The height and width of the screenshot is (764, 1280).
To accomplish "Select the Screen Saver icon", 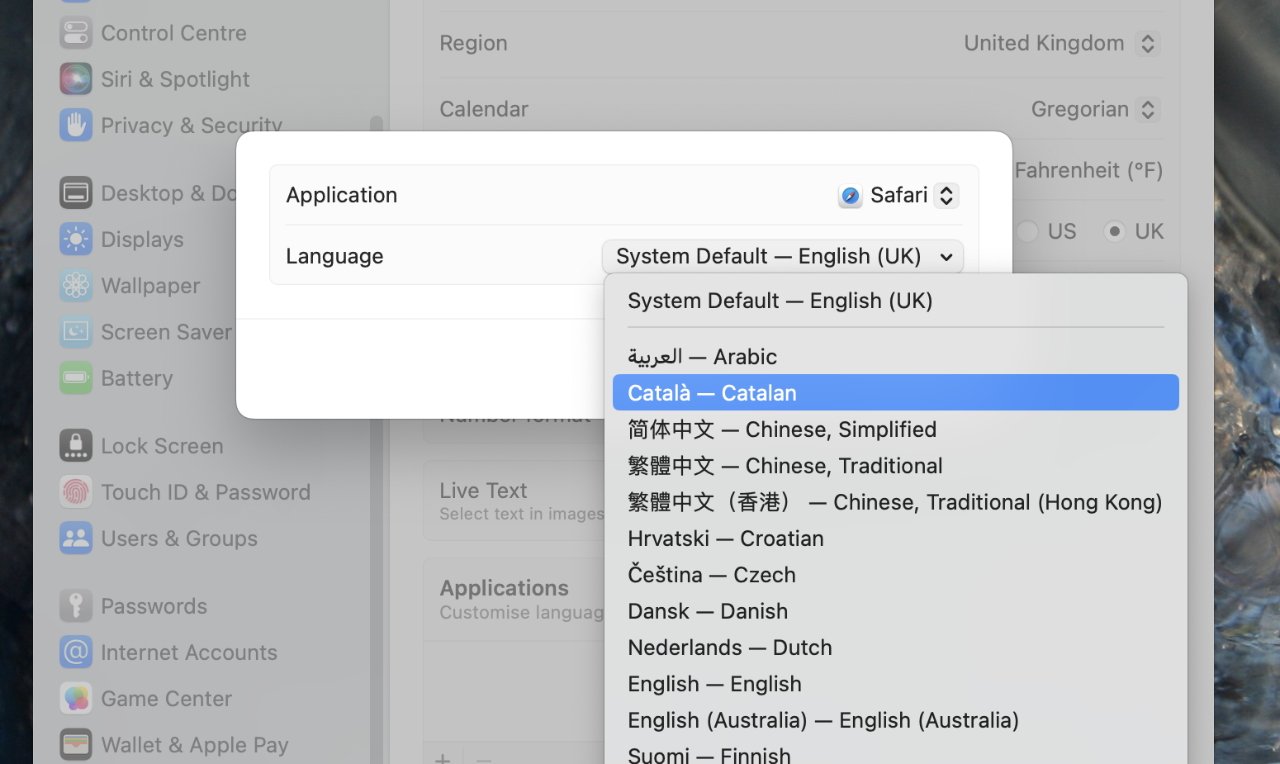I will (x=76, y=331).
